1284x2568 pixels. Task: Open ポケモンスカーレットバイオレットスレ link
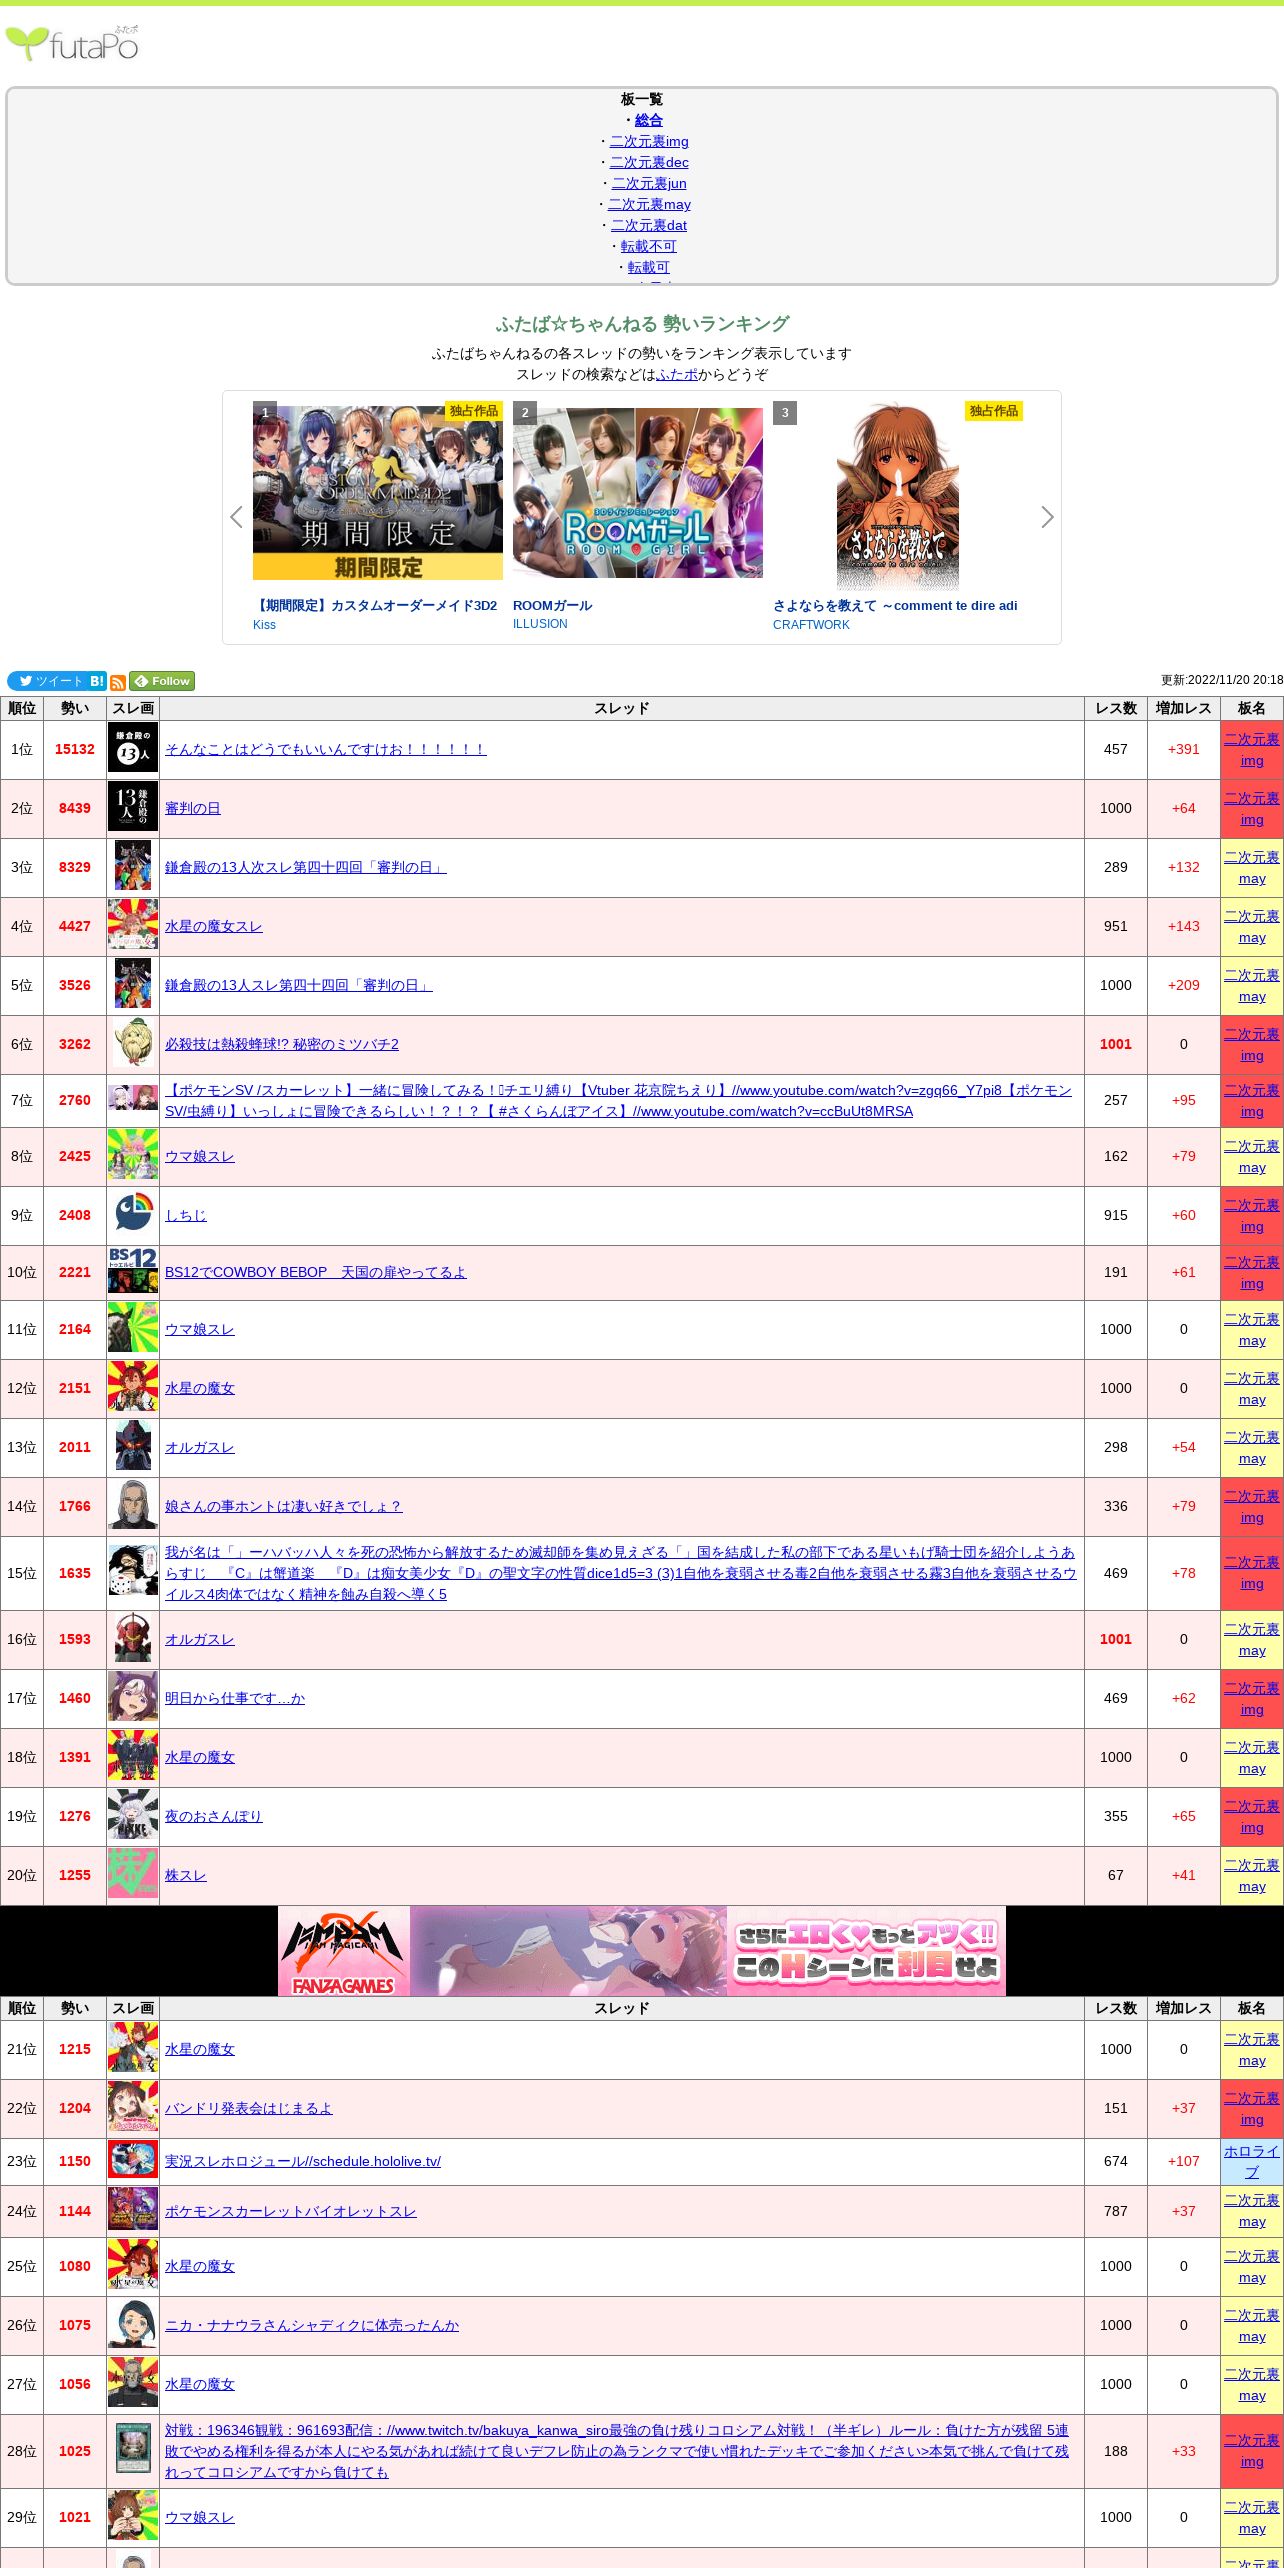pos(291,2211)
